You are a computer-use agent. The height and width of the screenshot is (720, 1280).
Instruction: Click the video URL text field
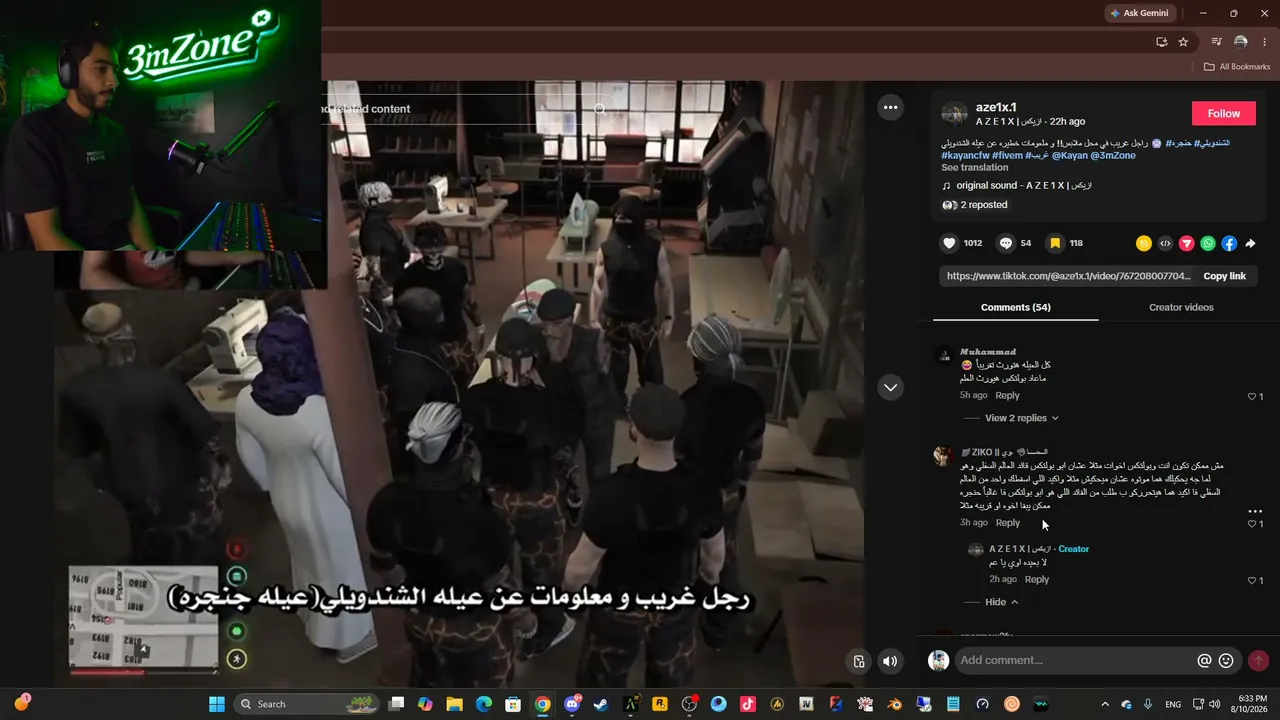click(1068, 276)
